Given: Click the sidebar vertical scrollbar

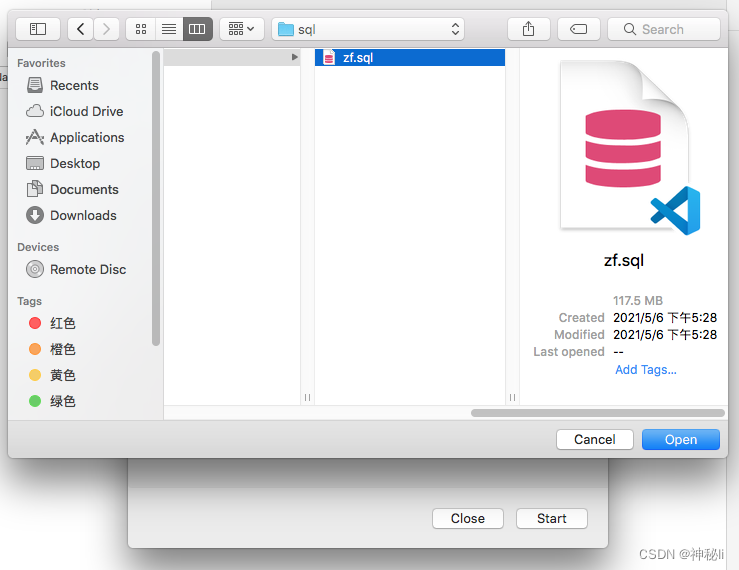Looking at the screenshot, I should (x=156, y=198).
